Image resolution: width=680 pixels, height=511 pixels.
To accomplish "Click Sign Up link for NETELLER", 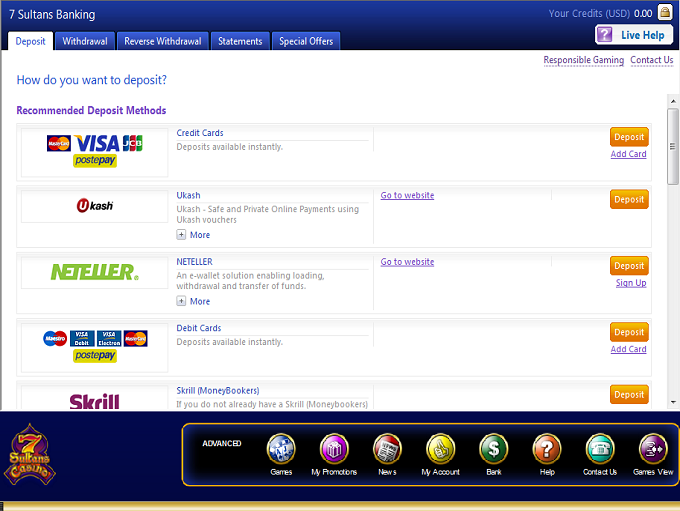I will (x=631, y=283).
